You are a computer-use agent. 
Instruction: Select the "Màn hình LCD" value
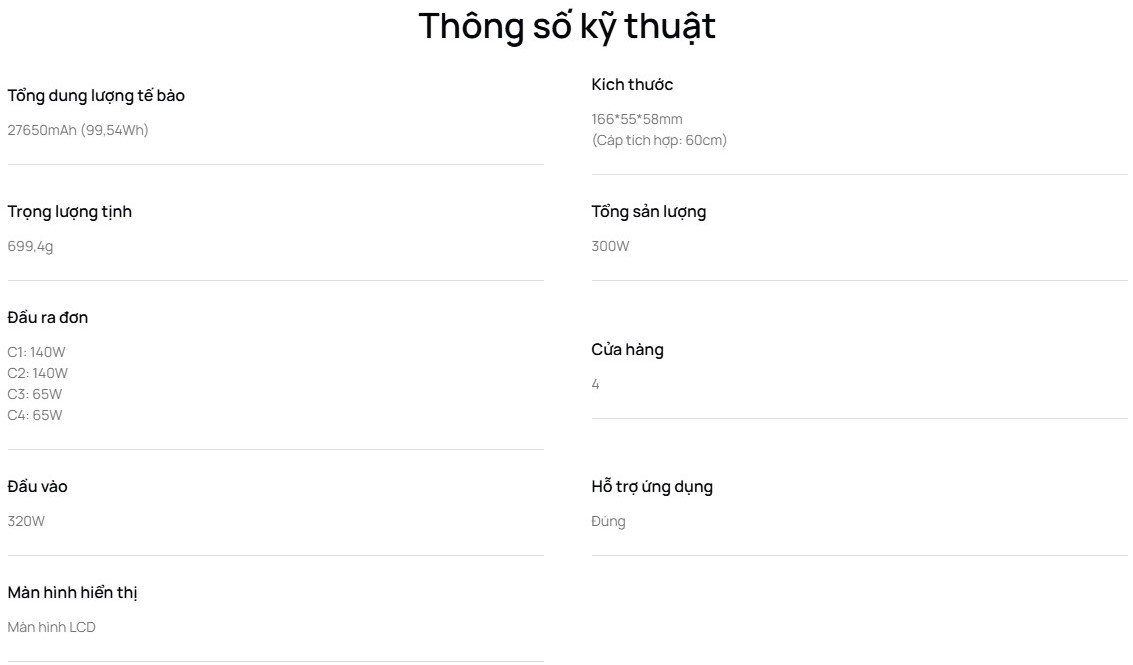(52, 627)
